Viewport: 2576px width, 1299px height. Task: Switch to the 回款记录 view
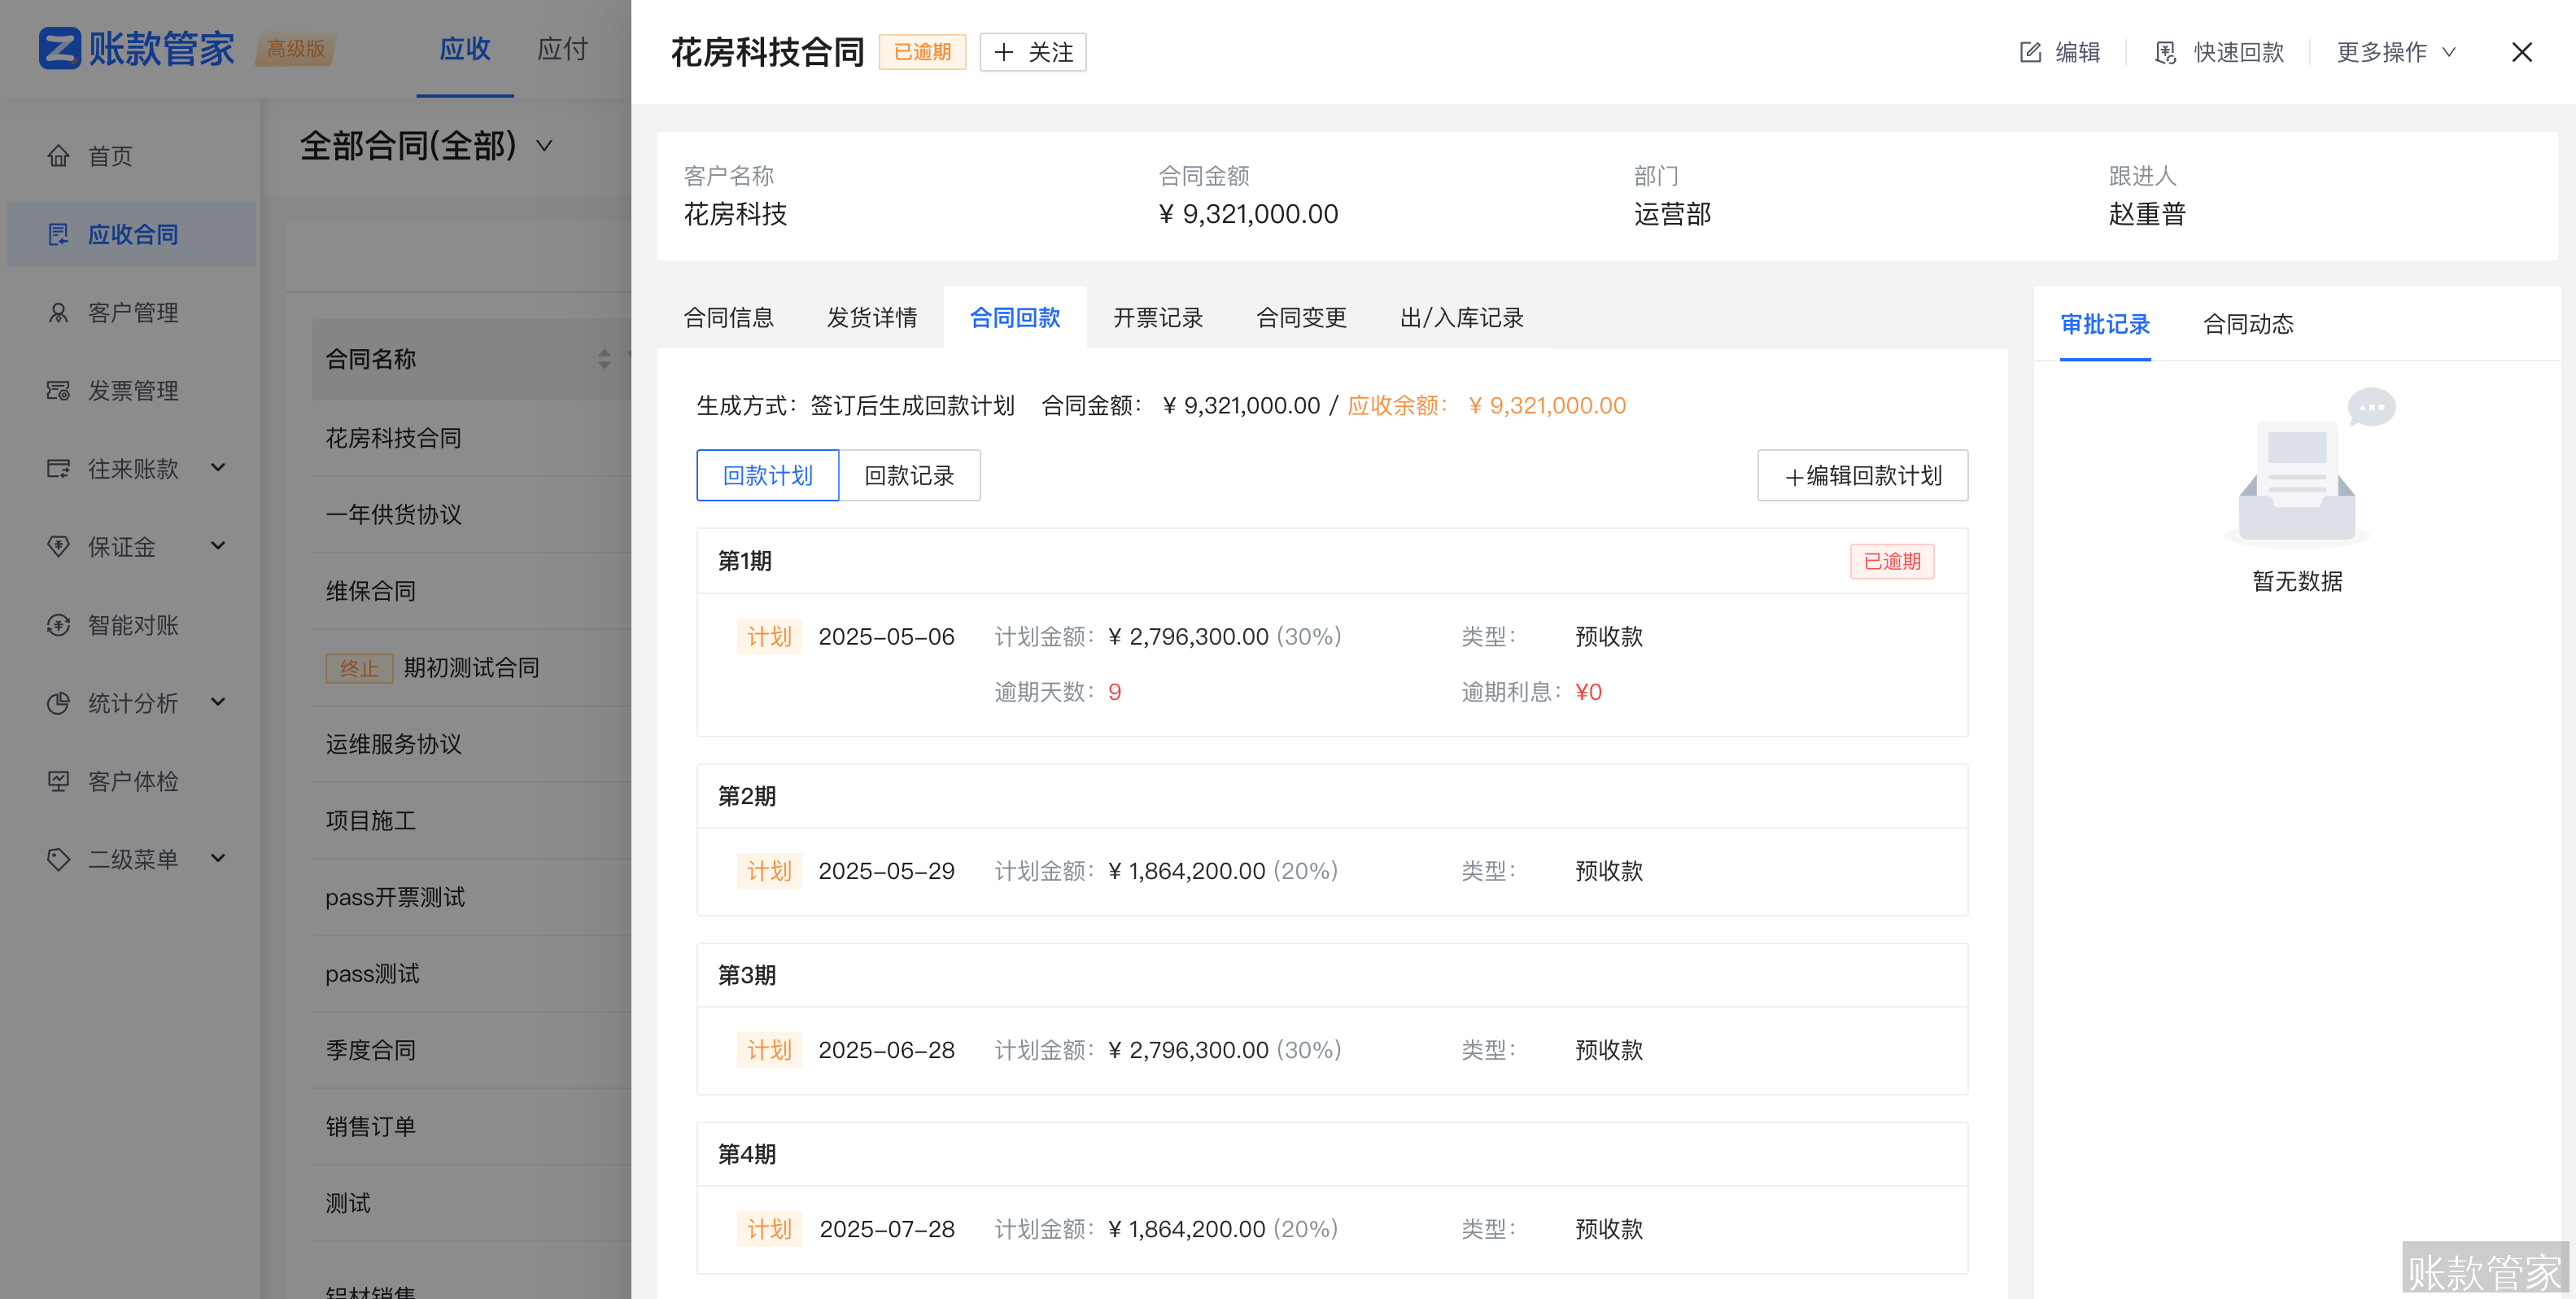tap(909, 475)
